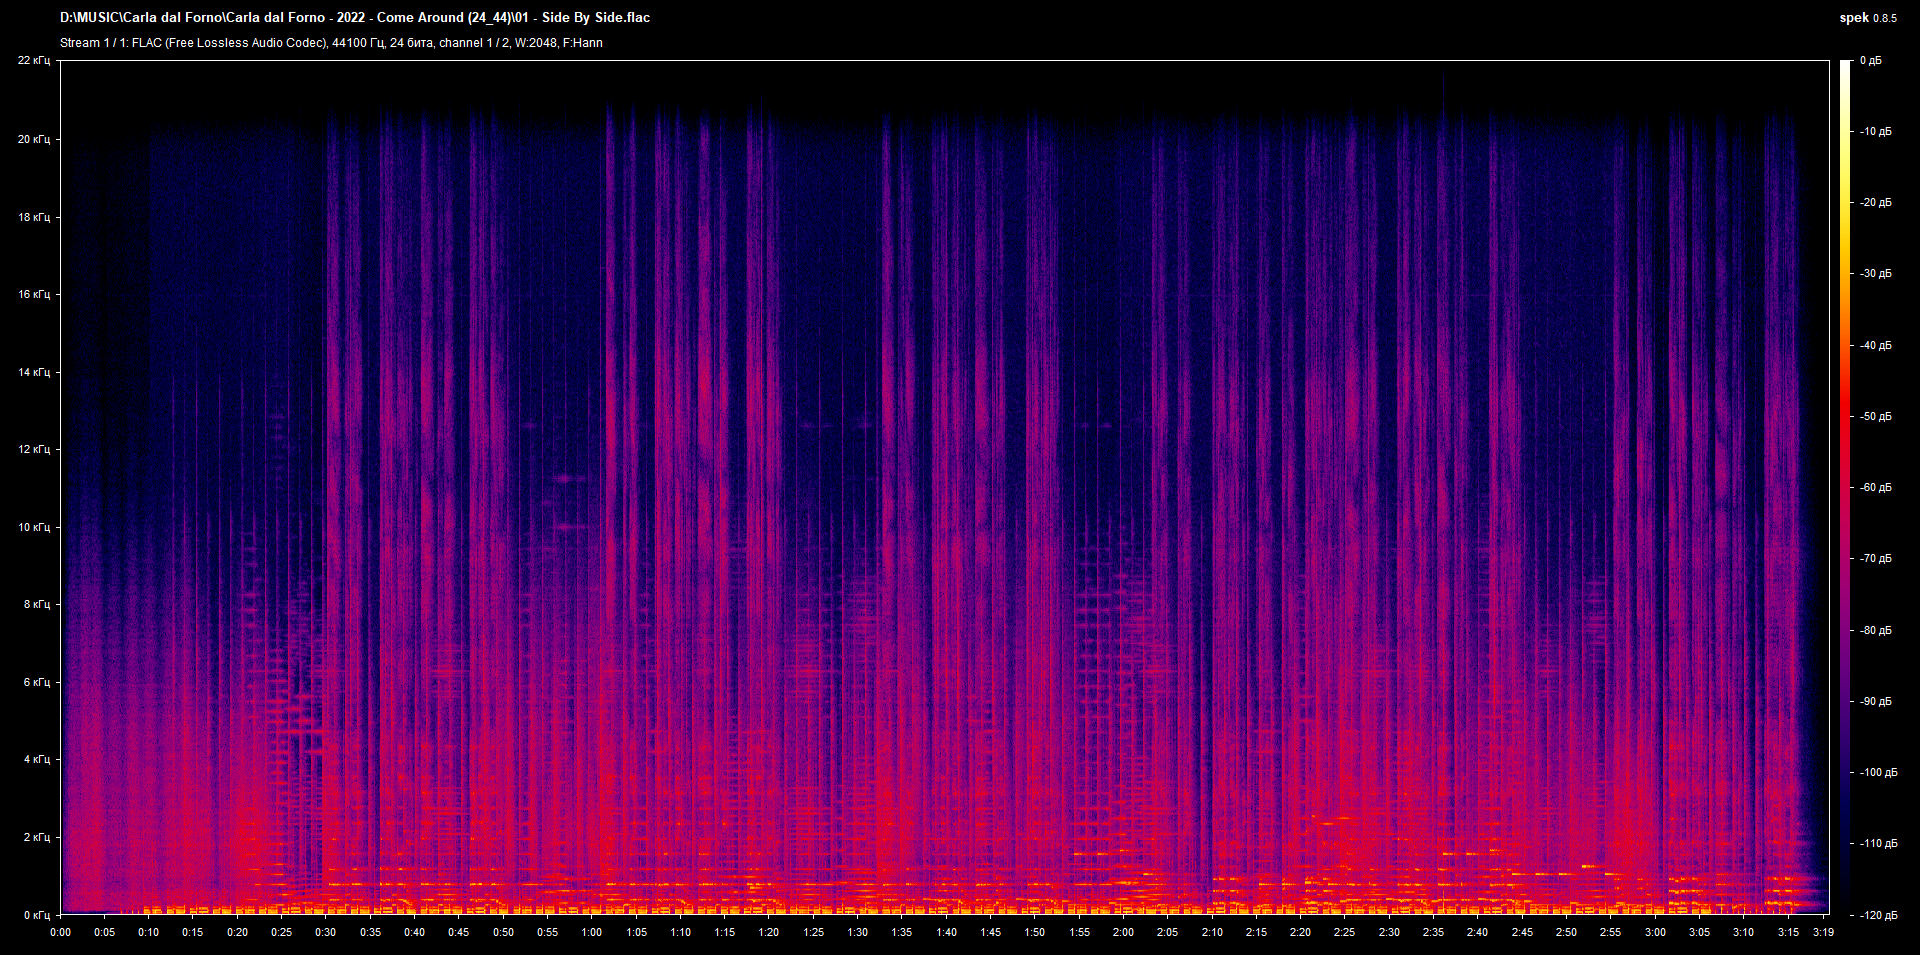Click the '3:00' time axis label
Screen dimensions: 1920x955
1655,932
